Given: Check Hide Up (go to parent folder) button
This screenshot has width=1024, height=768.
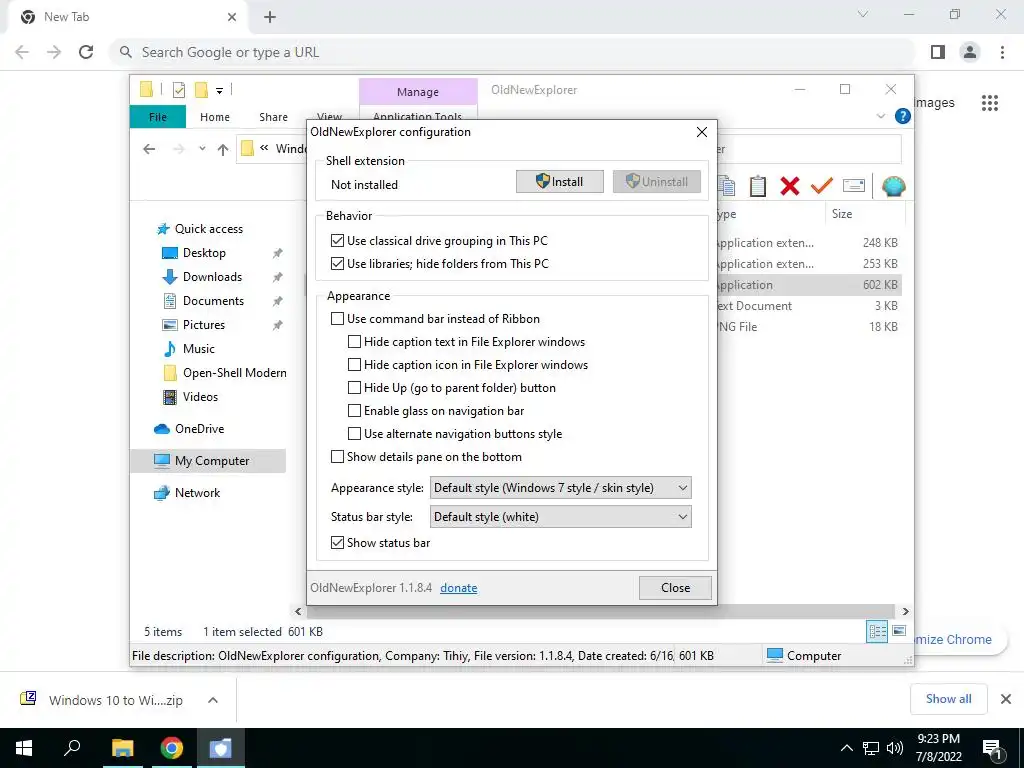Looking at the screenshot, I should (x=354, y=387).
